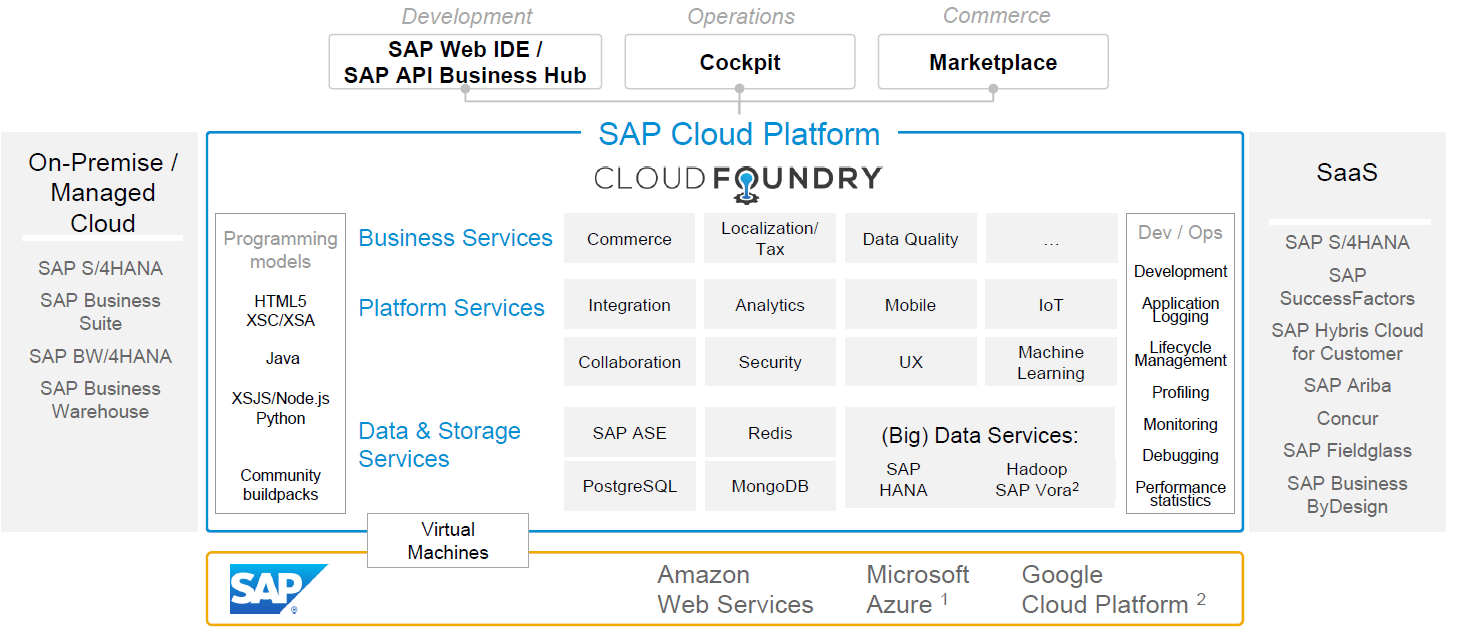Open SAP Web IDE / API Business Hub
This screenshot has width=1459, height=632.
[x=465, y=62]
